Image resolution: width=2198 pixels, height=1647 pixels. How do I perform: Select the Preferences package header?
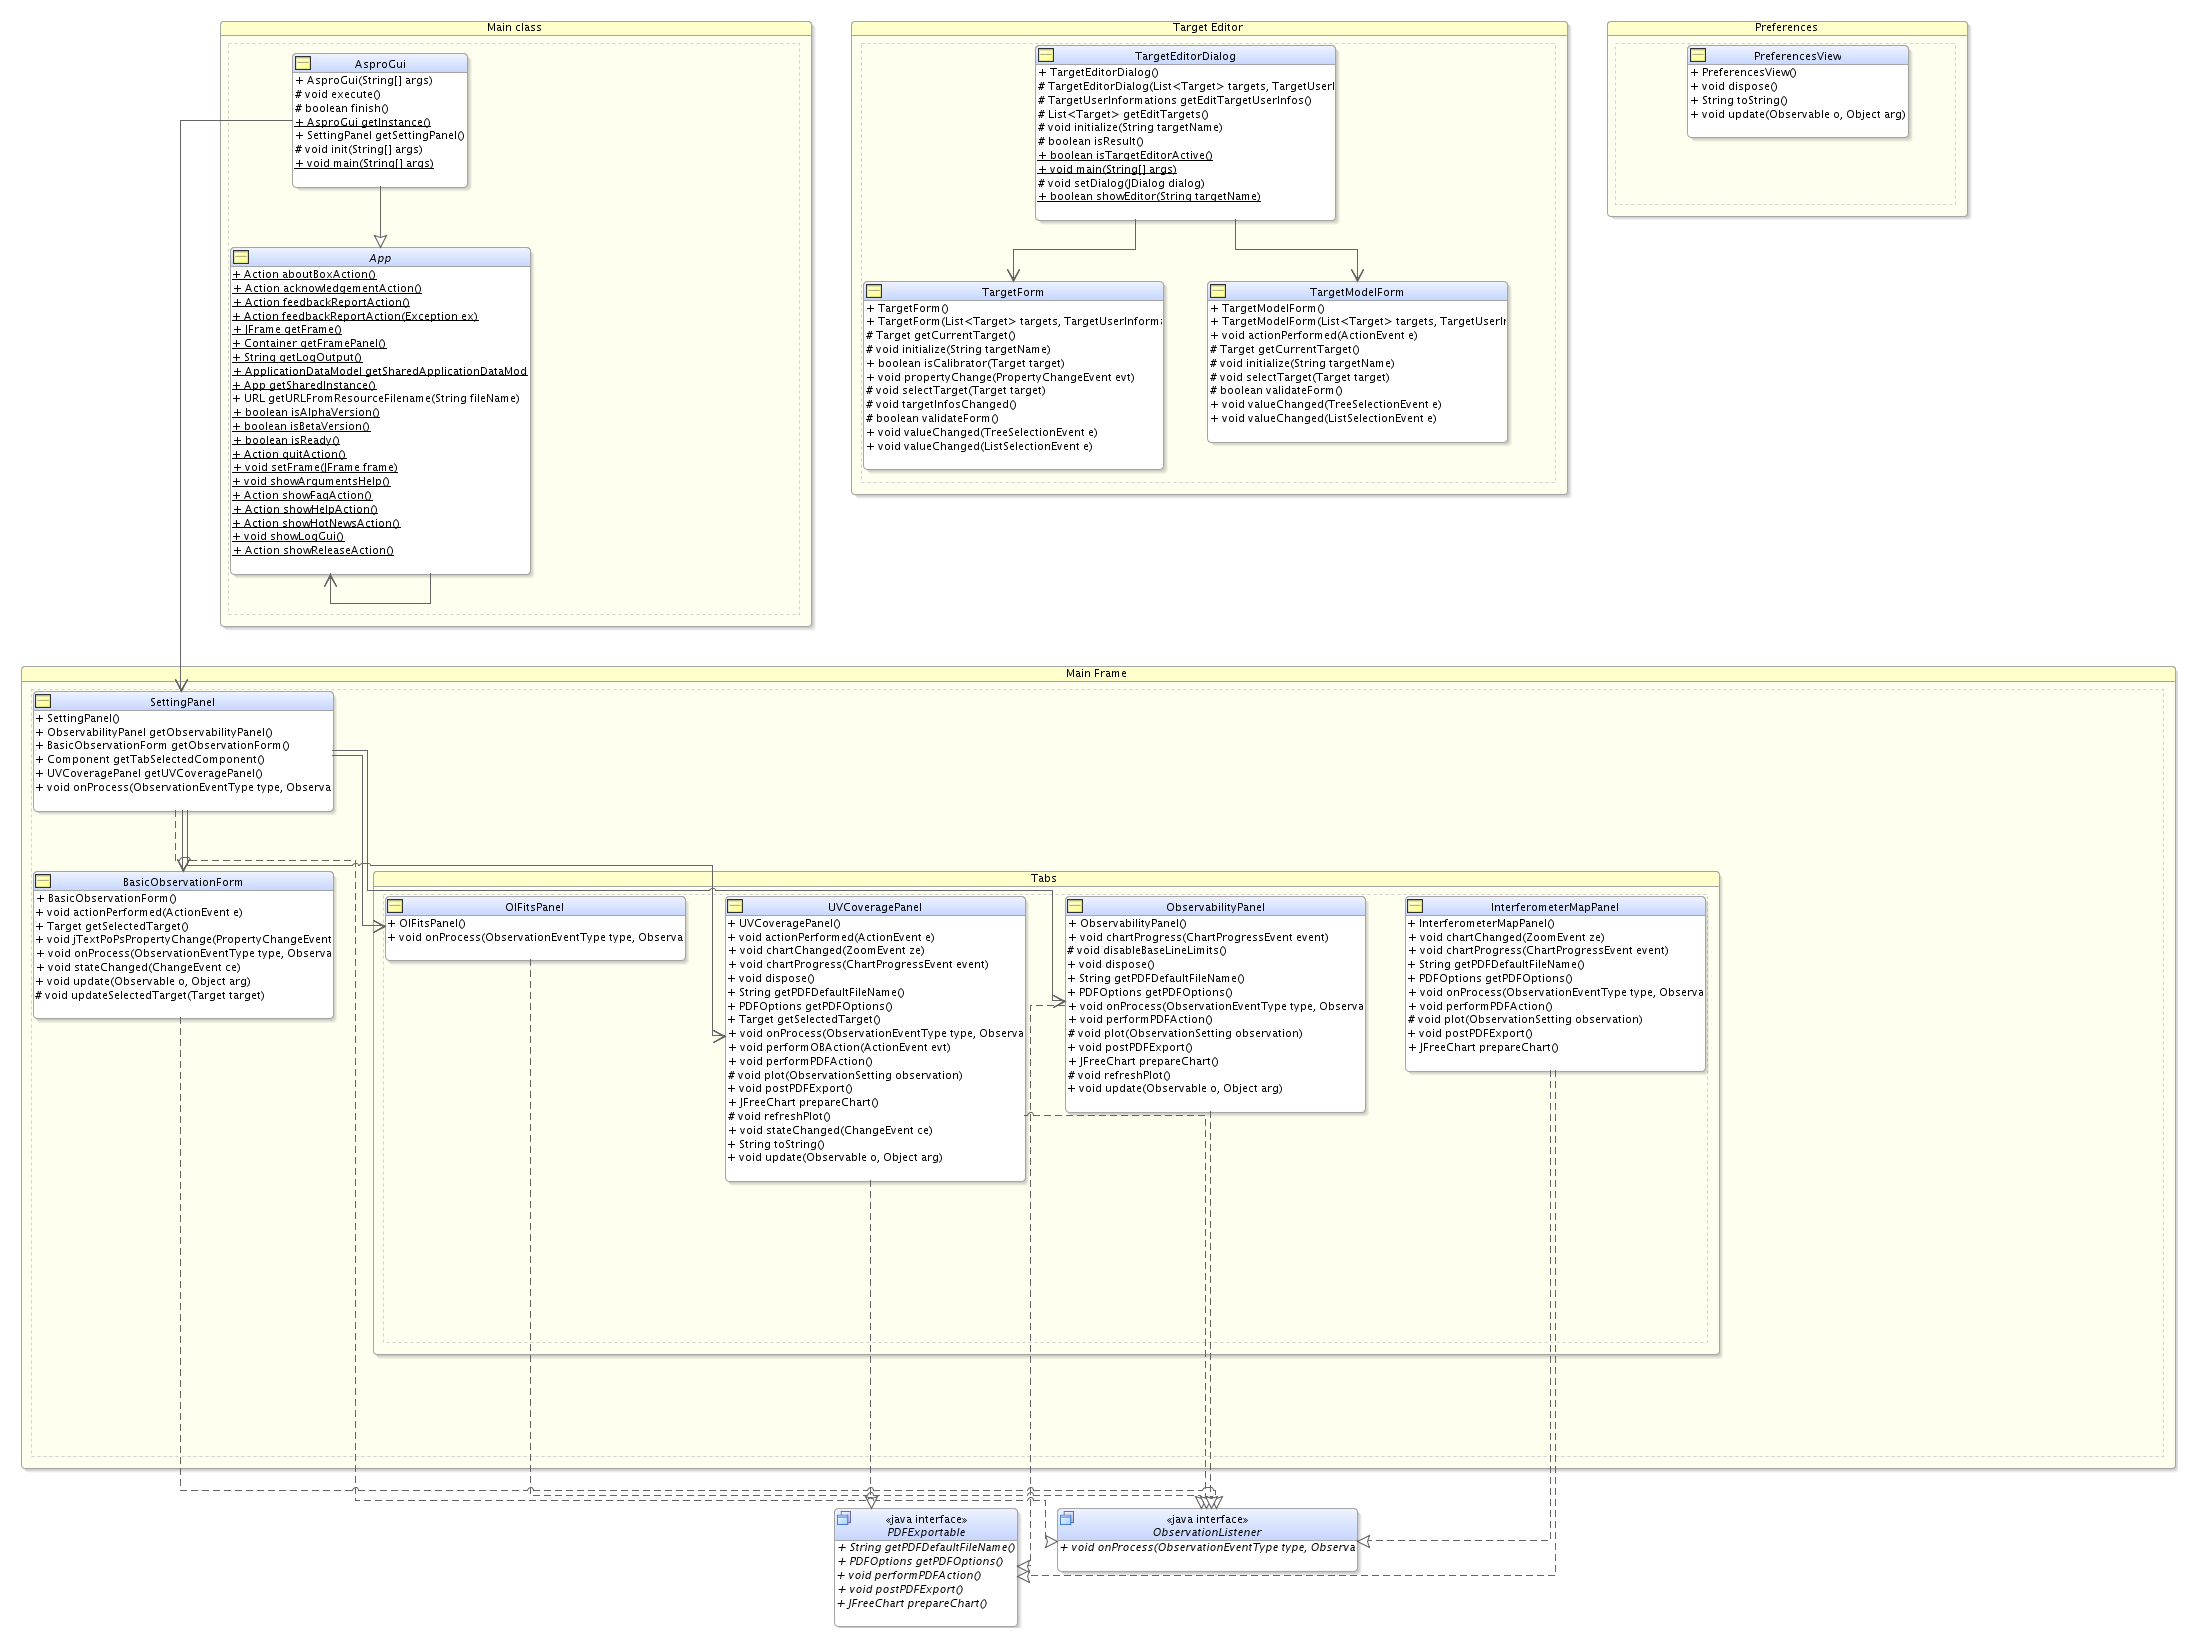click(1786, 27)
